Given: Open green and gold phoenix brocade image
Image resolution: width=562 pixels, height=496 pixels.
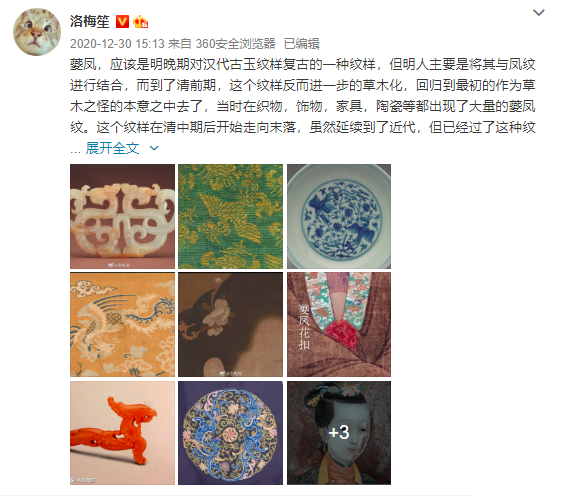Looking at the screenshot, I should coord(230,216).
